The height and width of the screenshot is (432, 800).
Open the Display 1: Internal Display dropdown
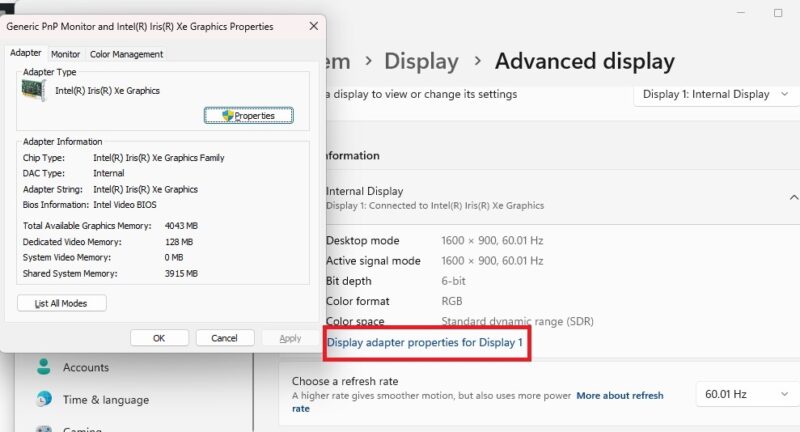point(715,94)
